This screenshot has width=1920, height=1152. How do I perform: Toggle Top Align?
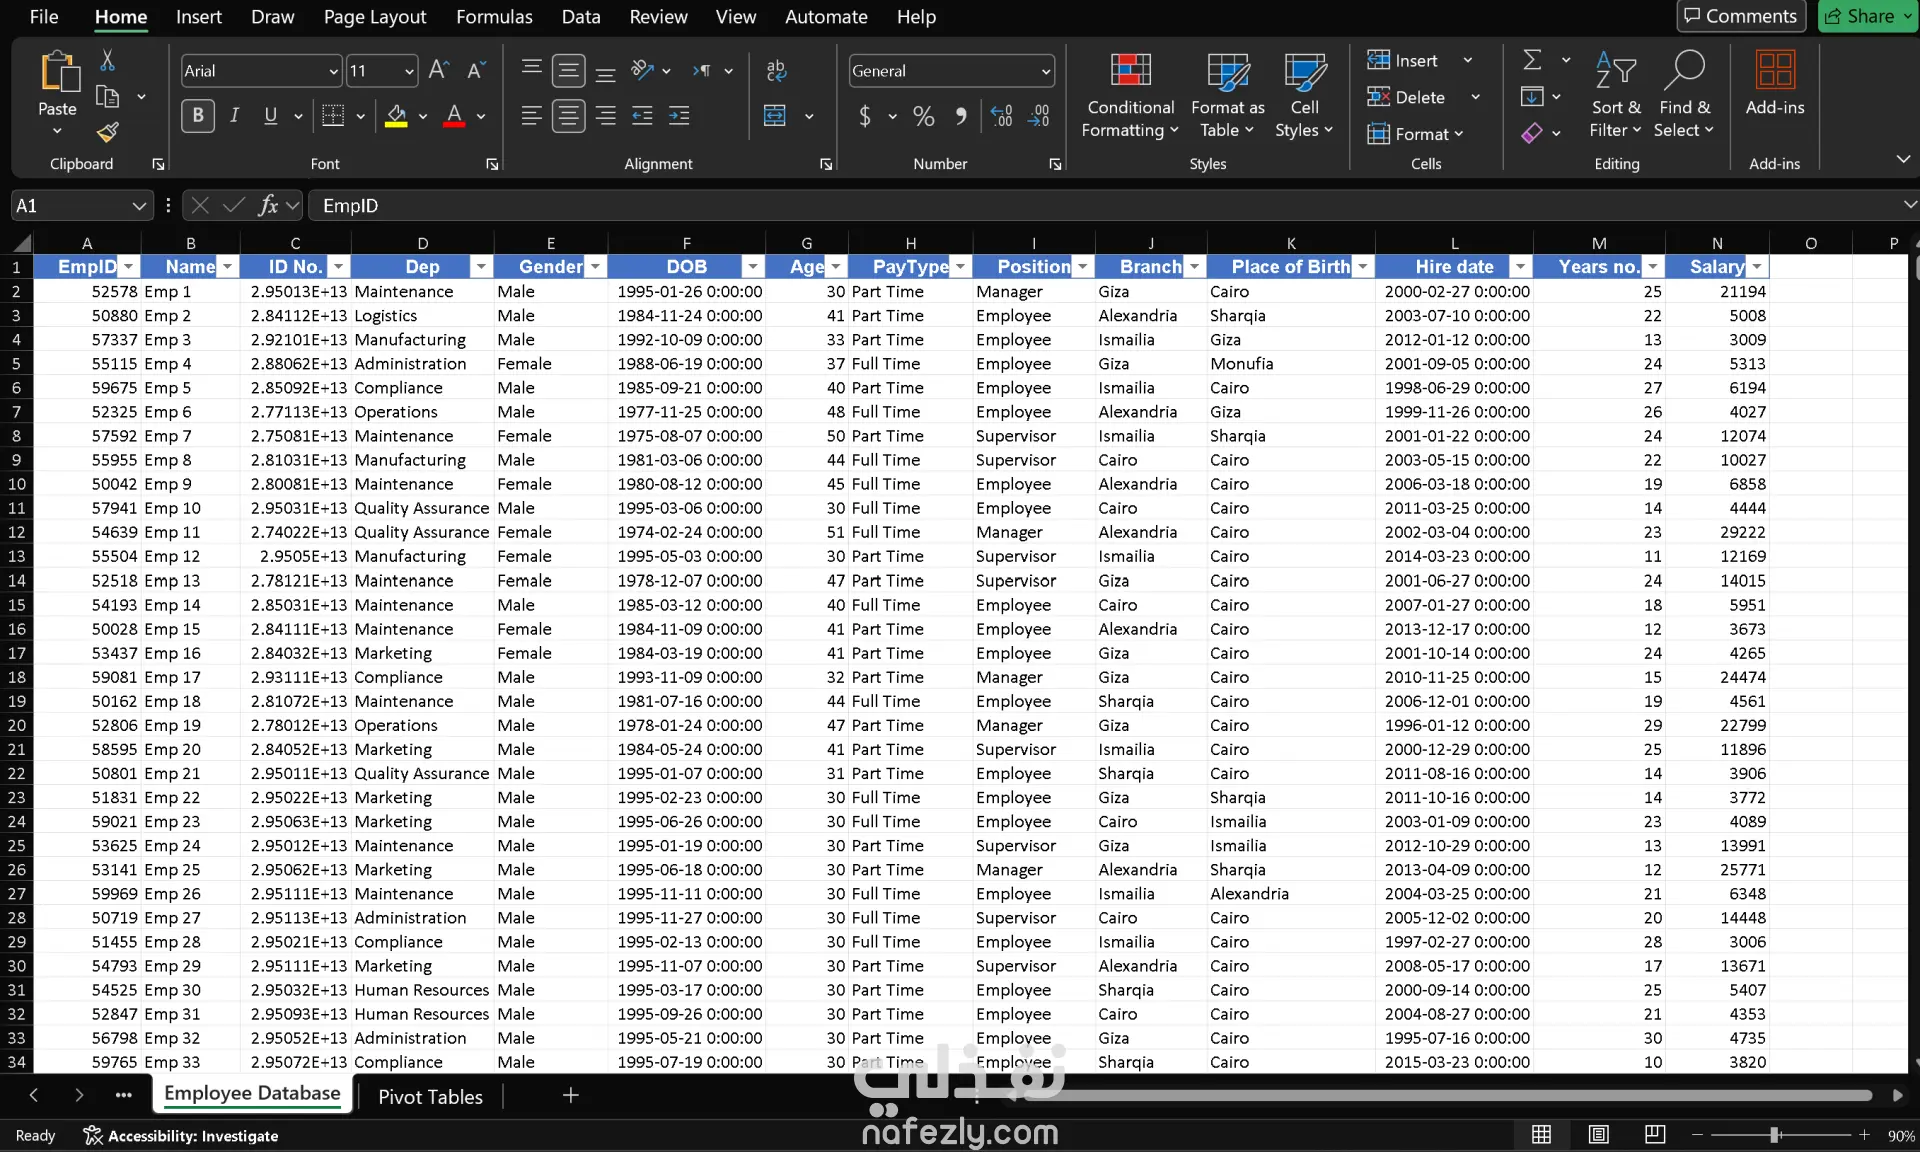tap(531, 68)
